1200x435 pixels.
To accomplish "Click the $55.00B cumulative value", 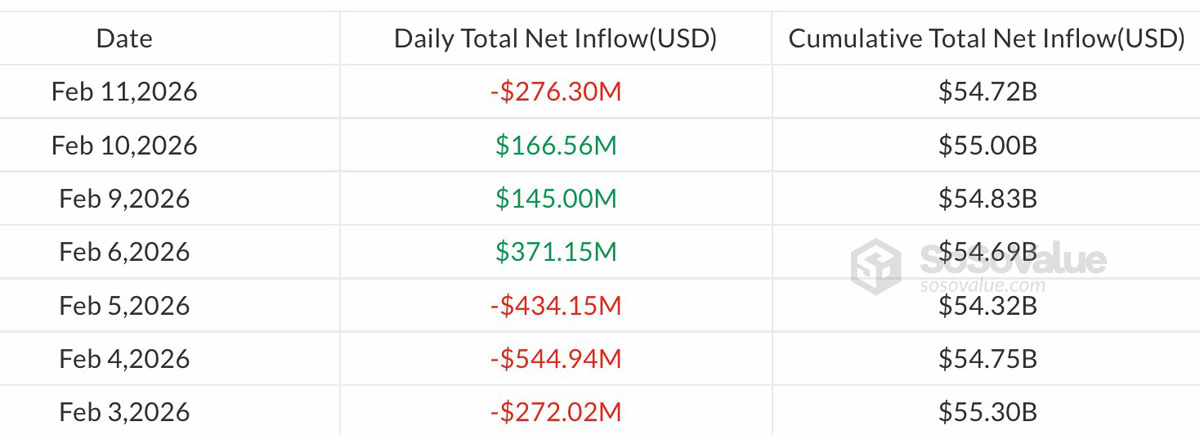I will (987, 146).
